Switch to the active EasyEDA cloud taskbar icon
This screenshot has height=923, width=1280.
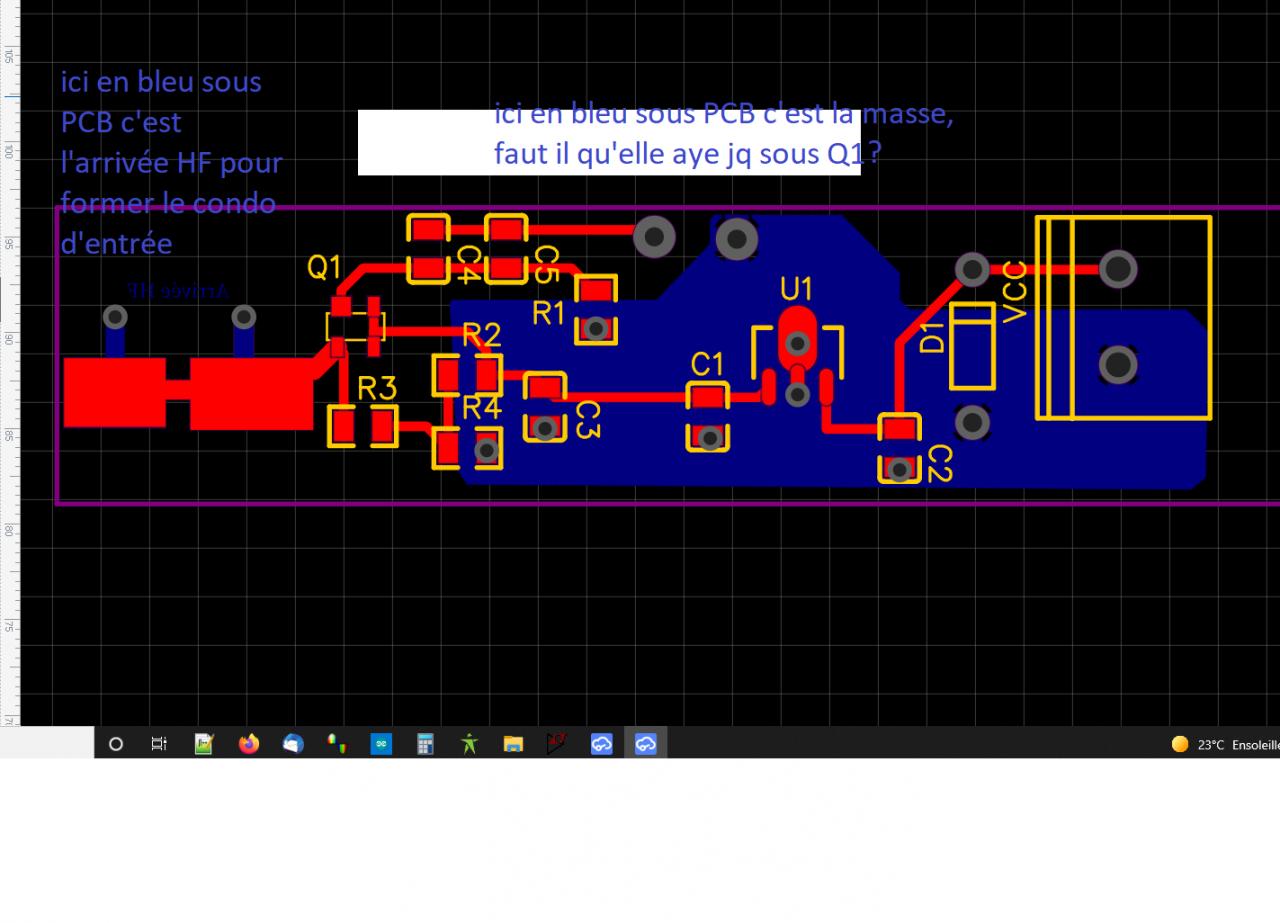646,743
